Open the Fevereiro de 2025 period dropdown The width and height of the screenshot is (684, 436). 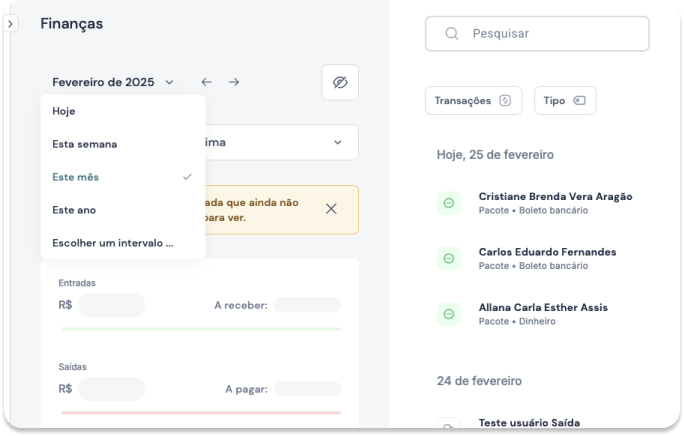pyautogui.click(x=113, y=82)
